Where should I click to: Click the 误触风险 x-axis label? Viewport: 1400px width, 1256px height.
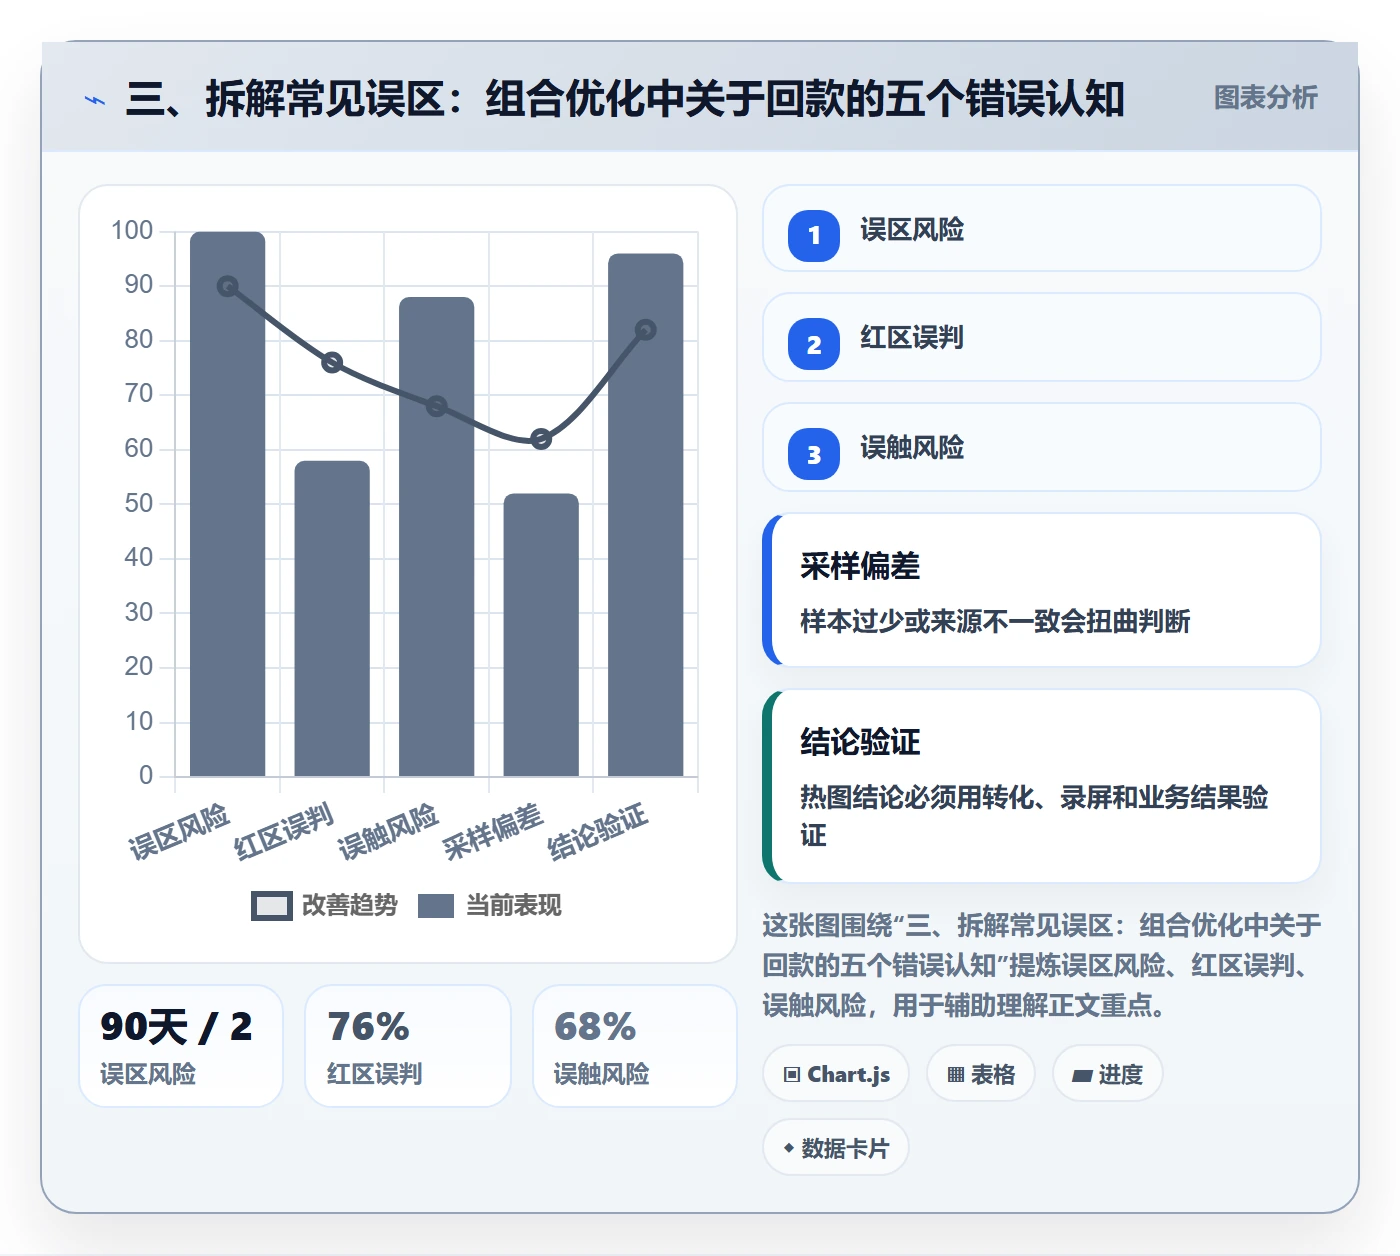coord(388,832)
